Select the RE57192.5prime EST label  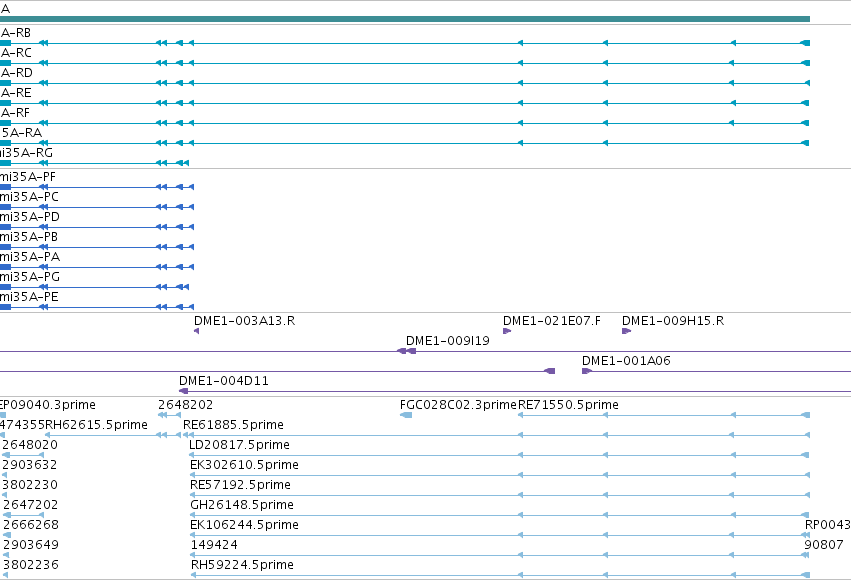[240, 485]
